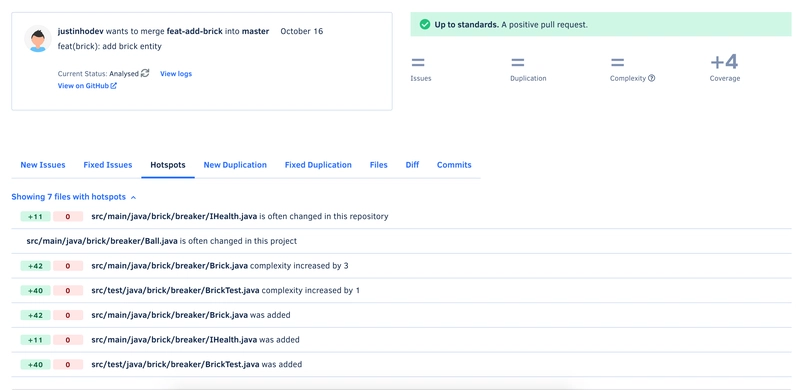Click +40 badge on BrickTest.java complexity row
800x390 pixels.
[35, 290]
